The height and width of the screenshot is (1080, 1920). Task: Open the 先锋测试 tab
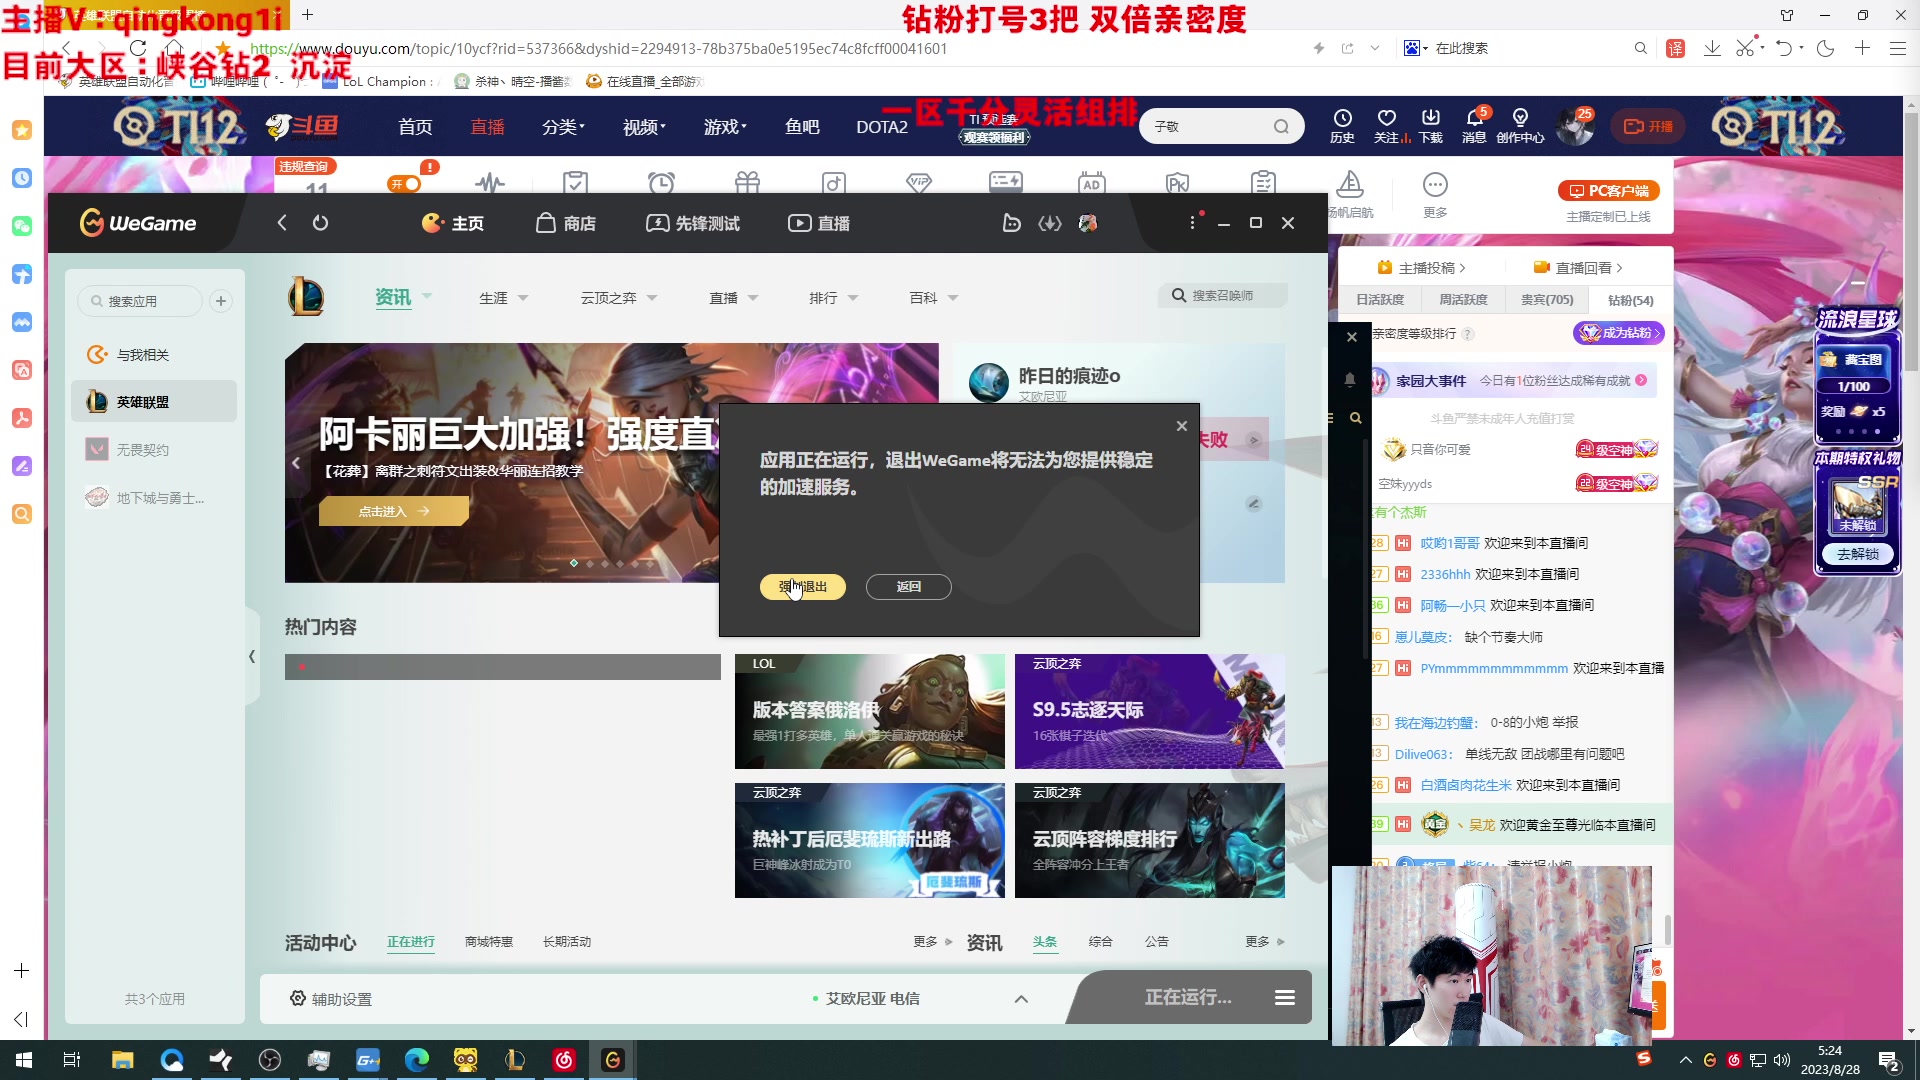[x=693, y=223]
